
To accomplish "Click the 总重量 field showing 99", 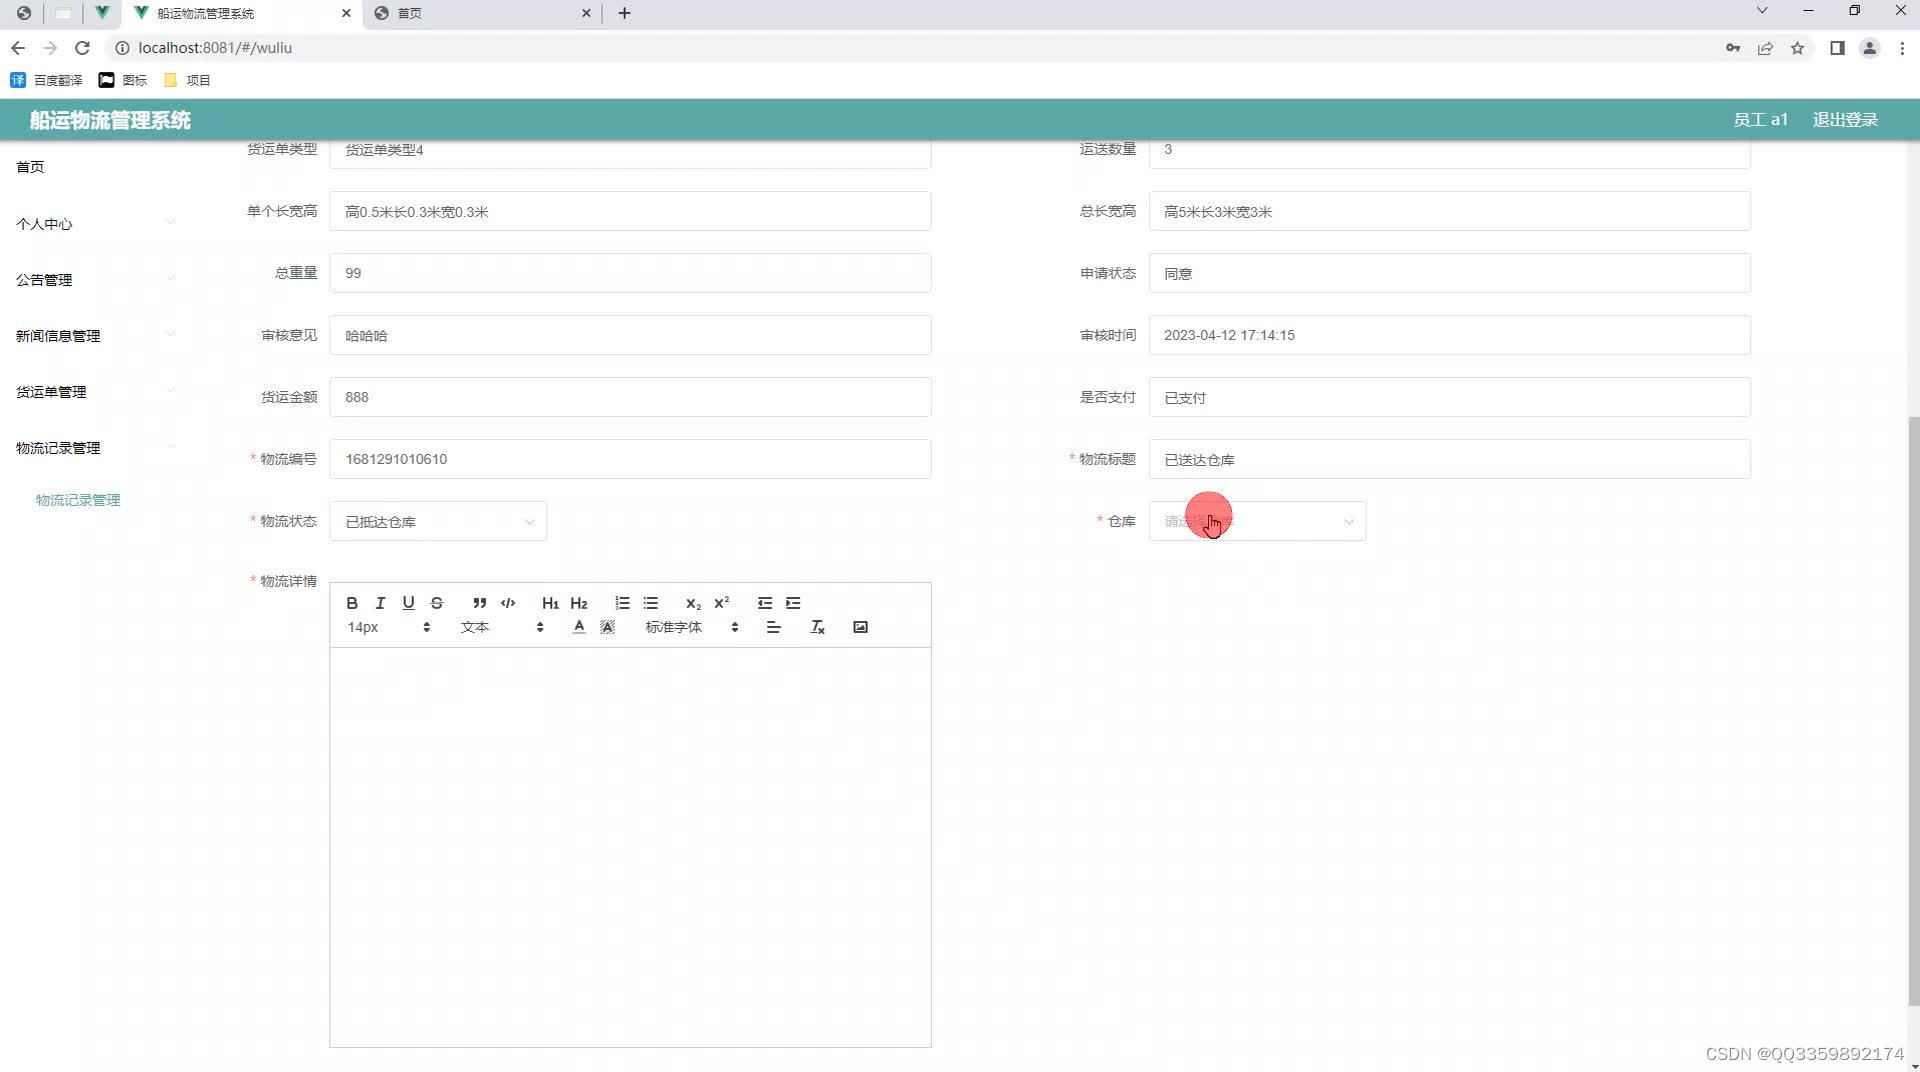I will tap(630, 273).
